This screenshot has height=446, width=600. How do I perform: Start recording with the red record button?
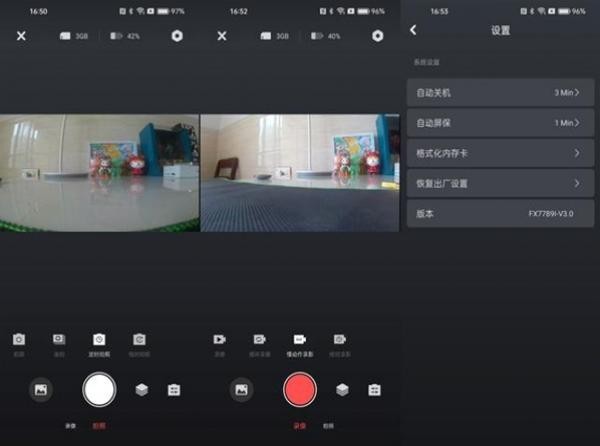tap(300, 389)
